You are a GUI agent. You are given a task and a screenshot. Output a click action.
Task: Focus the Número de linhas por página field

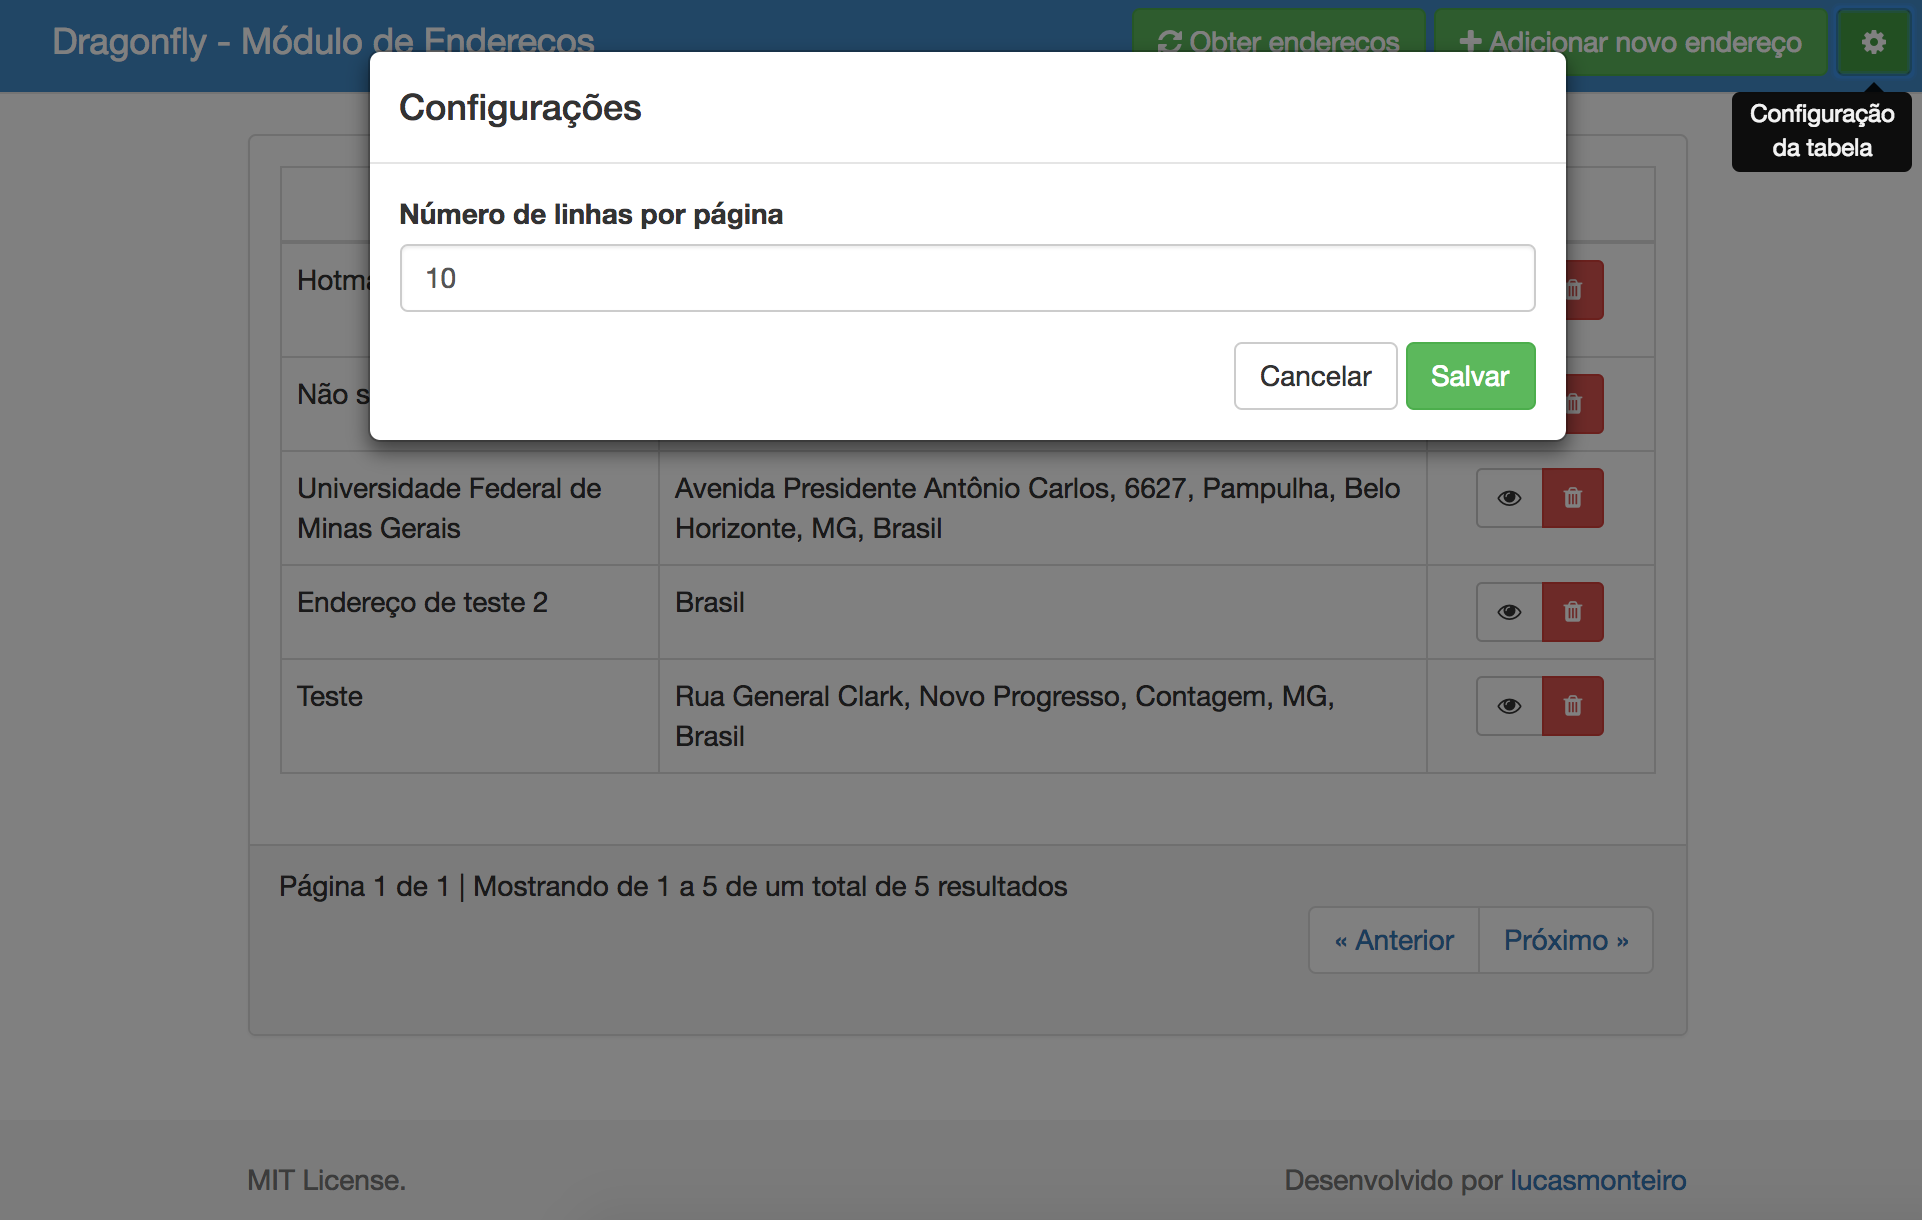point(967,278)
